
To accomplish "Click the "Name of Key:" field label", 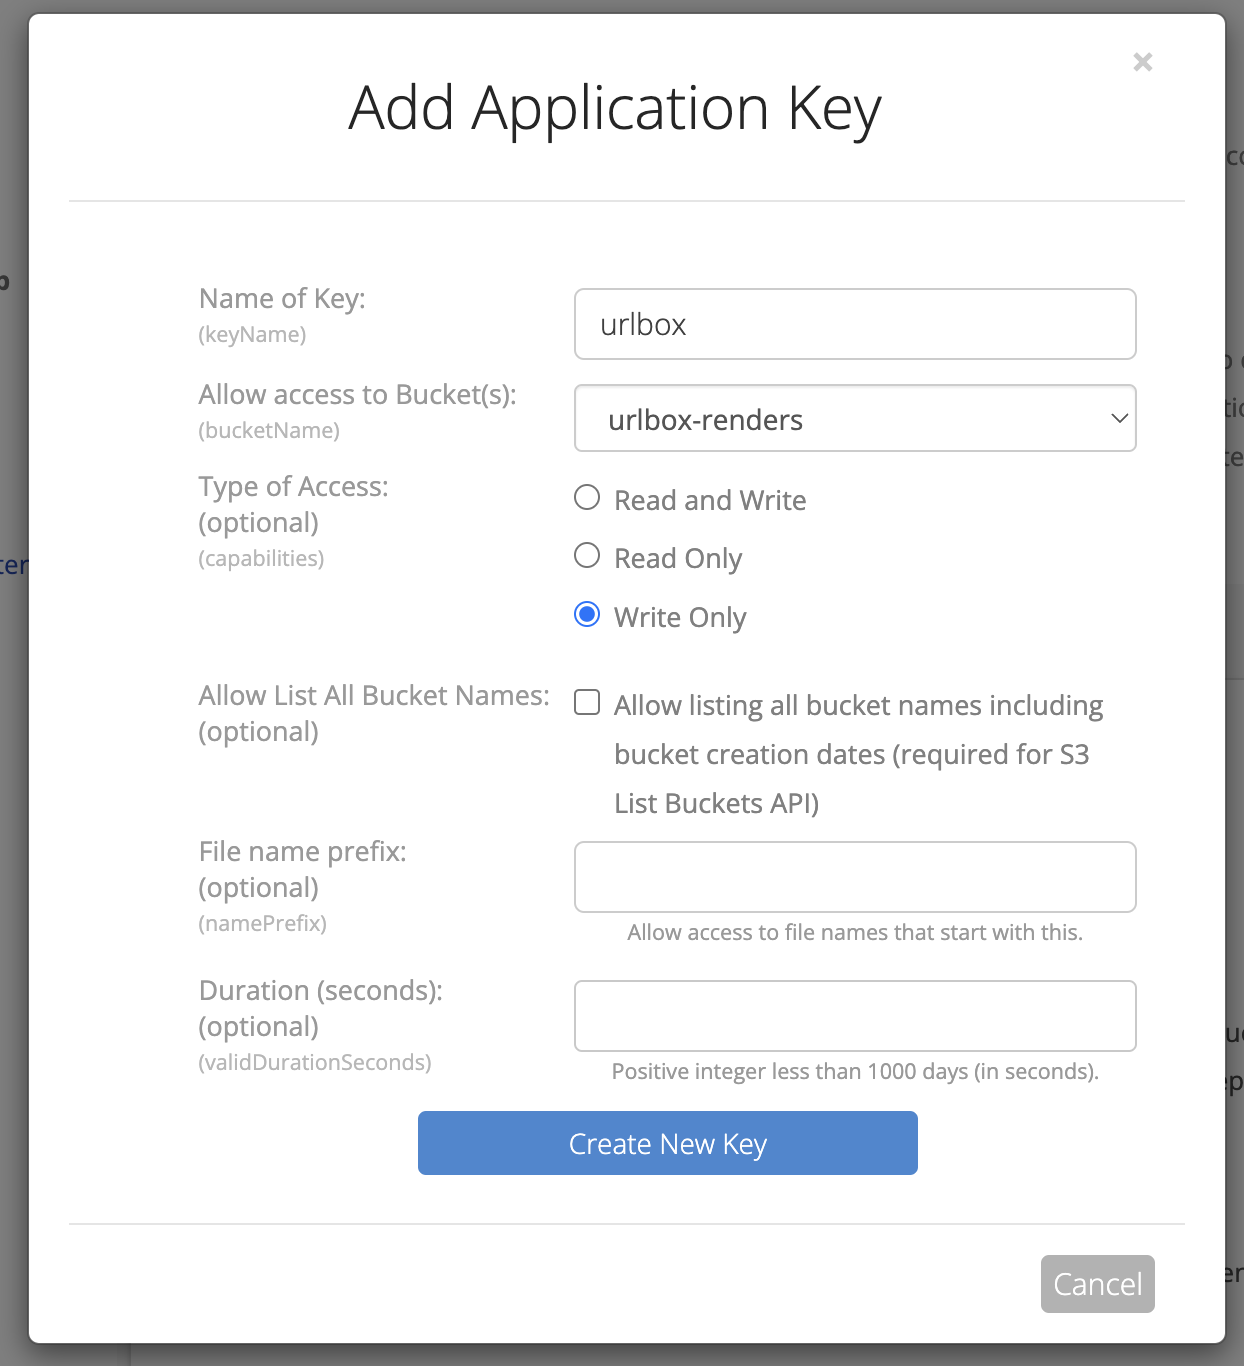I will (282, 299).
